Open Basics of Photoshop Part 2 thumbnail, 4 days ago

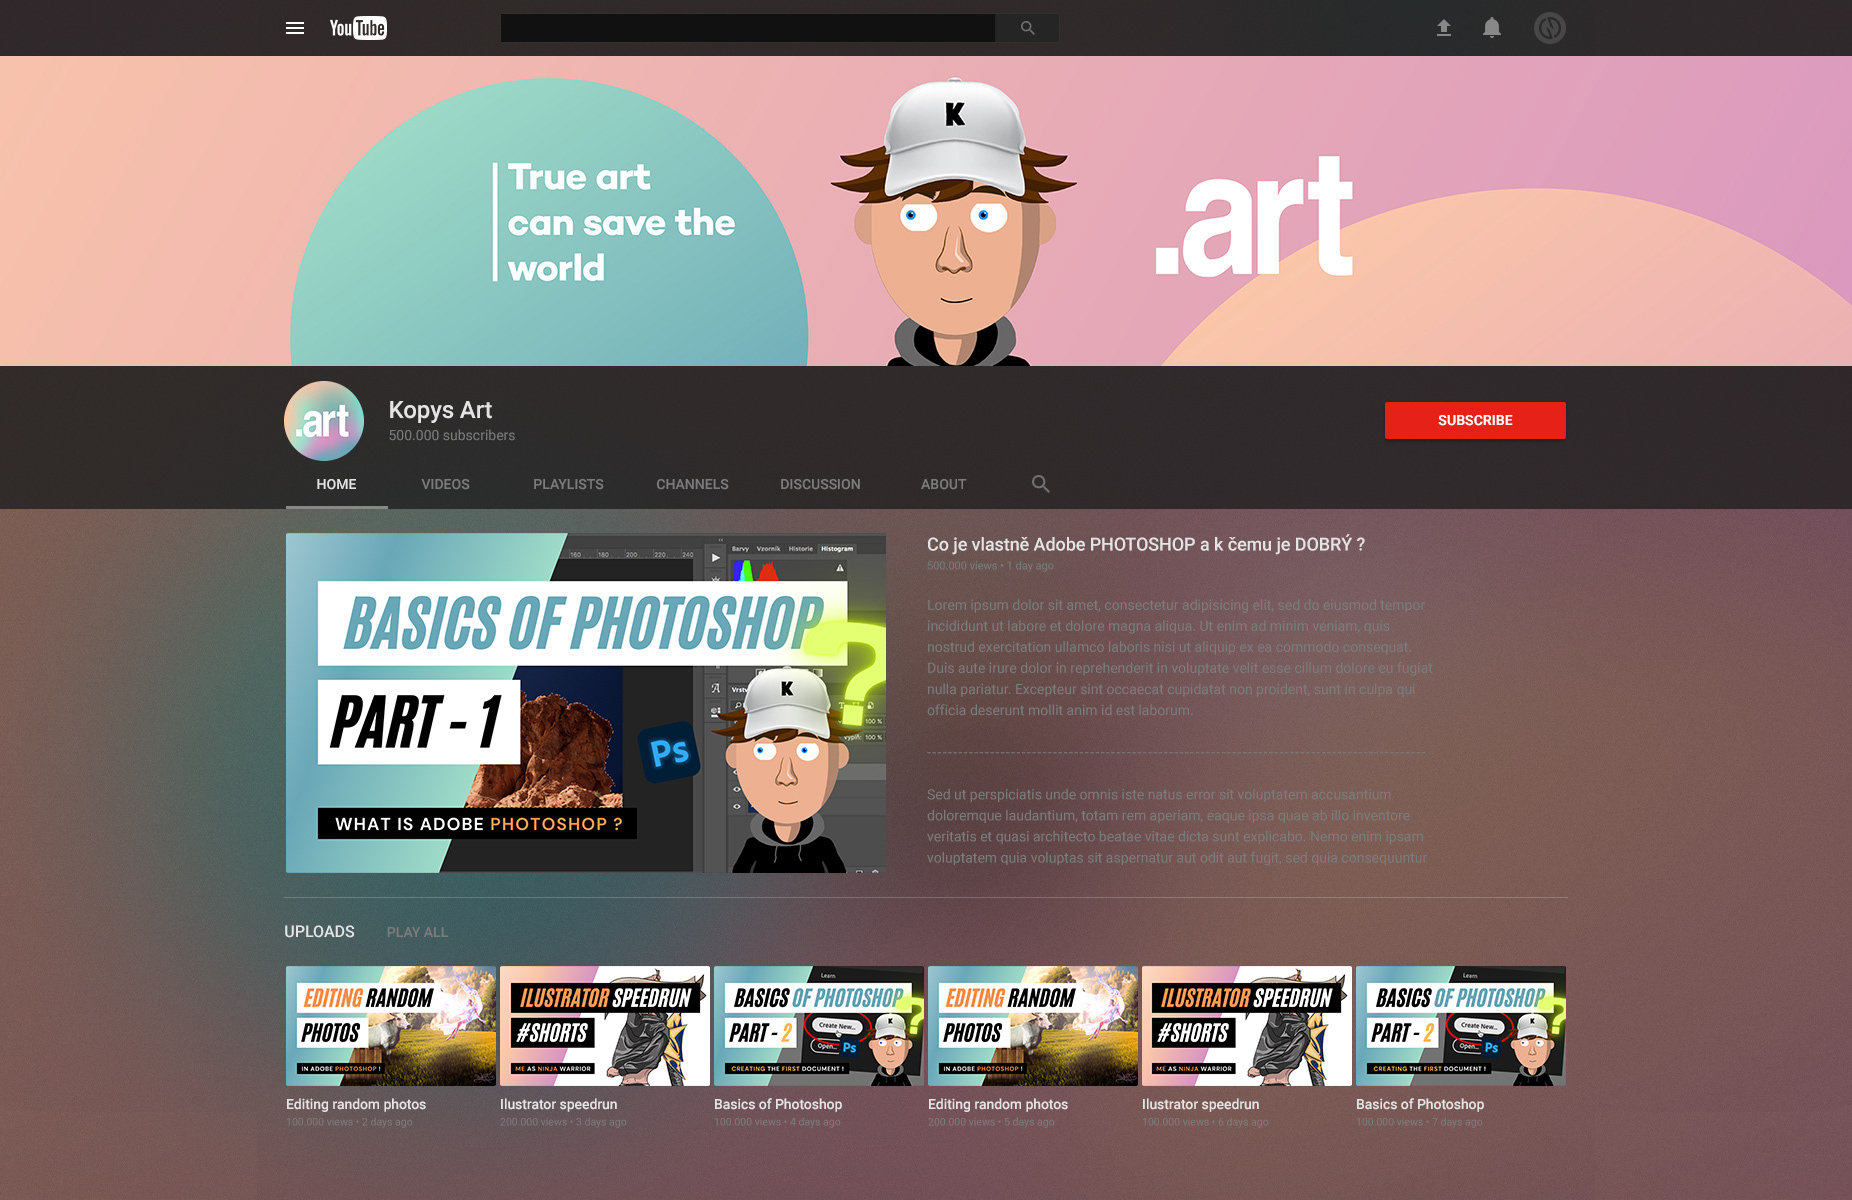[x=819, y=1026]
